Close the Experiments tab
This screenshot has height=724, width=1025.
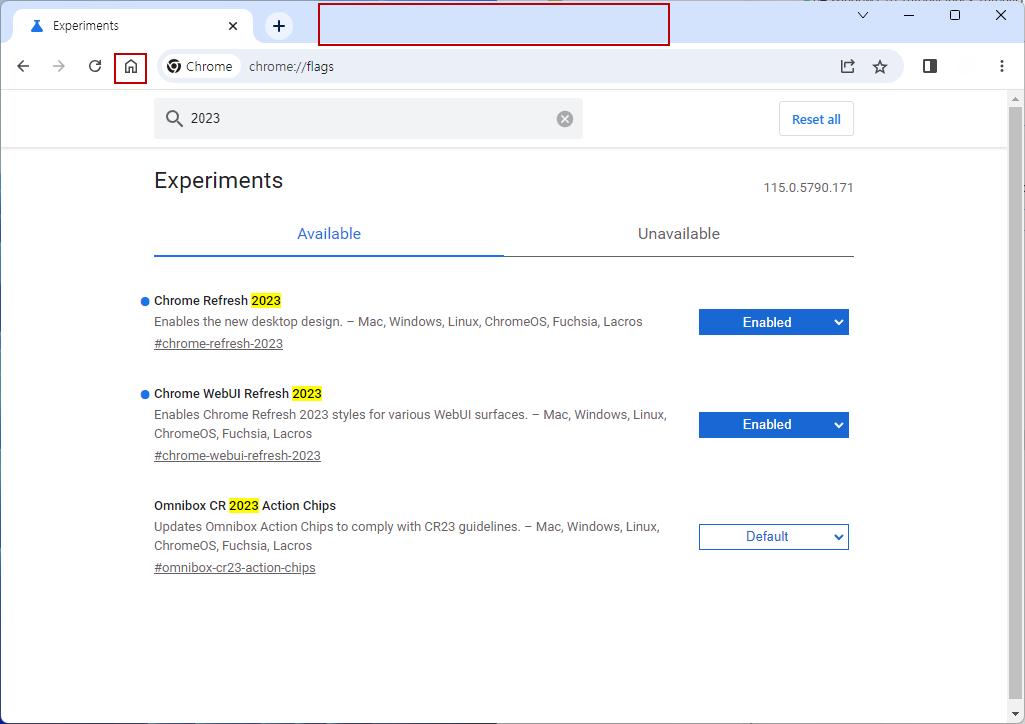click(x=233, y=26)
